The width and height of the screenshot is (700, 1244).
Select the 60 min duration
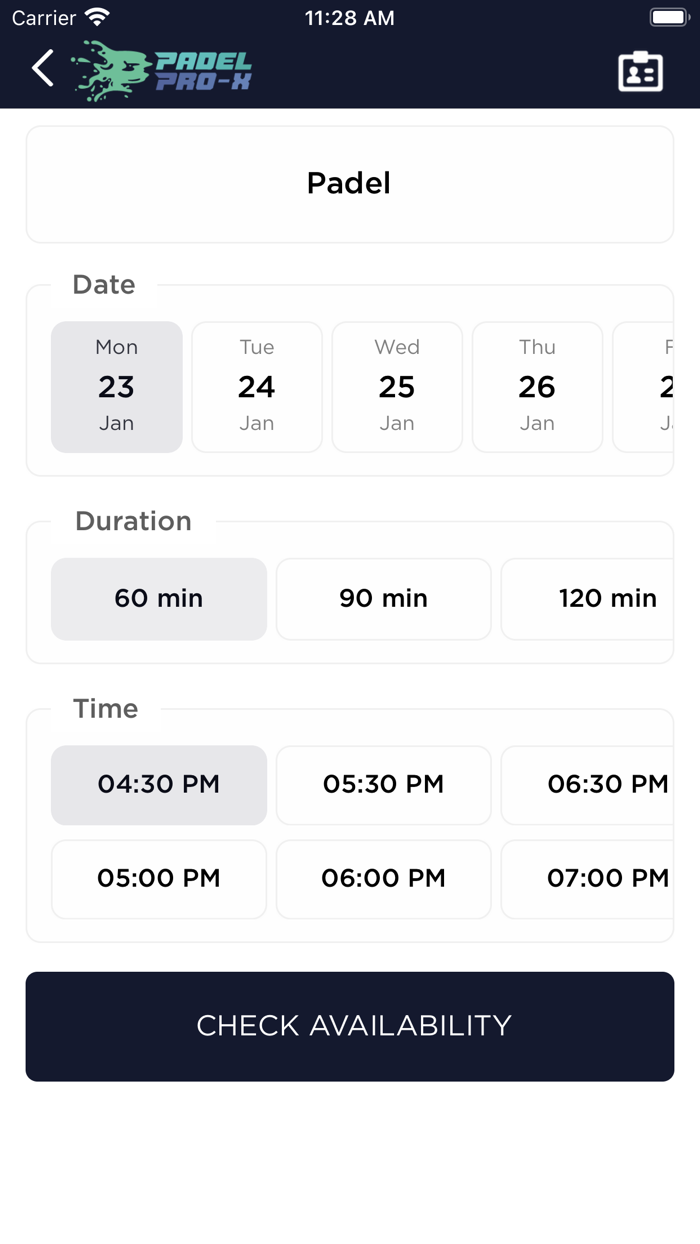159,599
